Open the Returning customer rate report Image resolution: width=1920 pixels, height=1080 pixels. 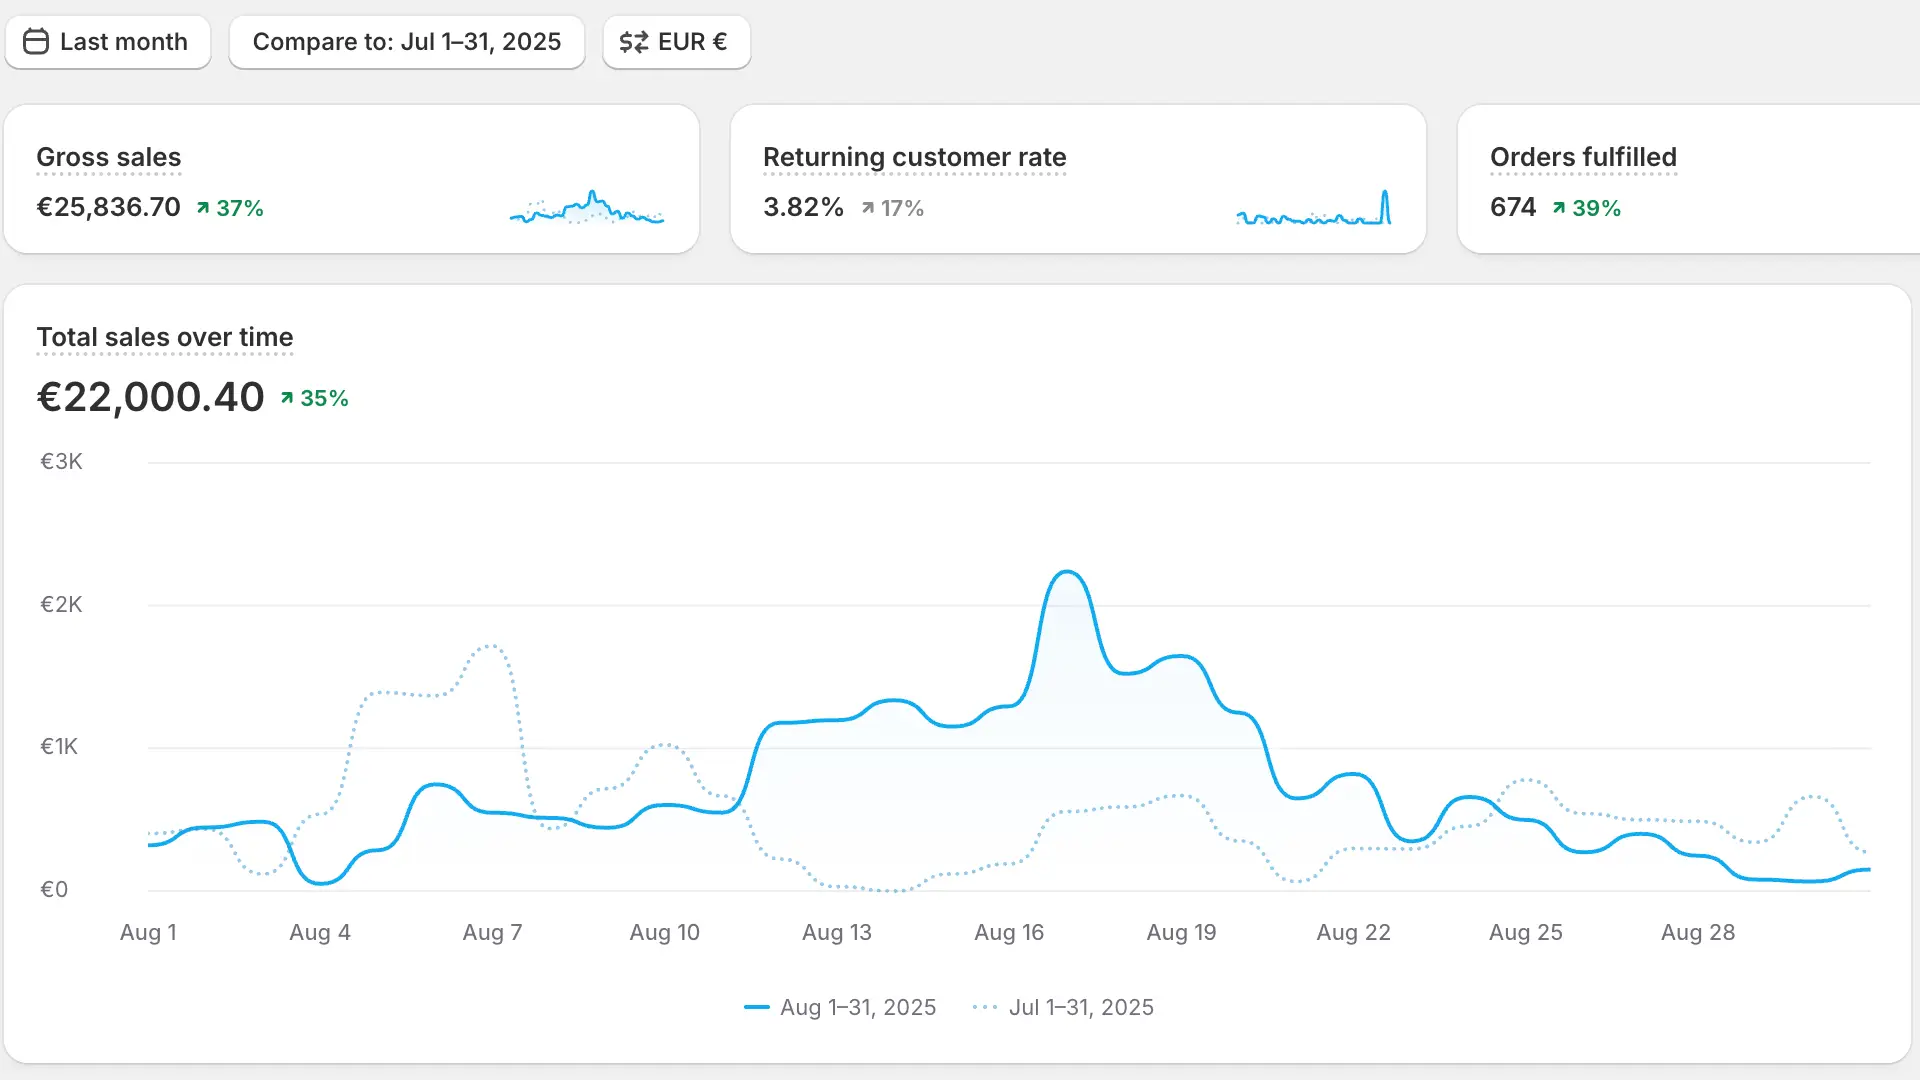(914, 157)
